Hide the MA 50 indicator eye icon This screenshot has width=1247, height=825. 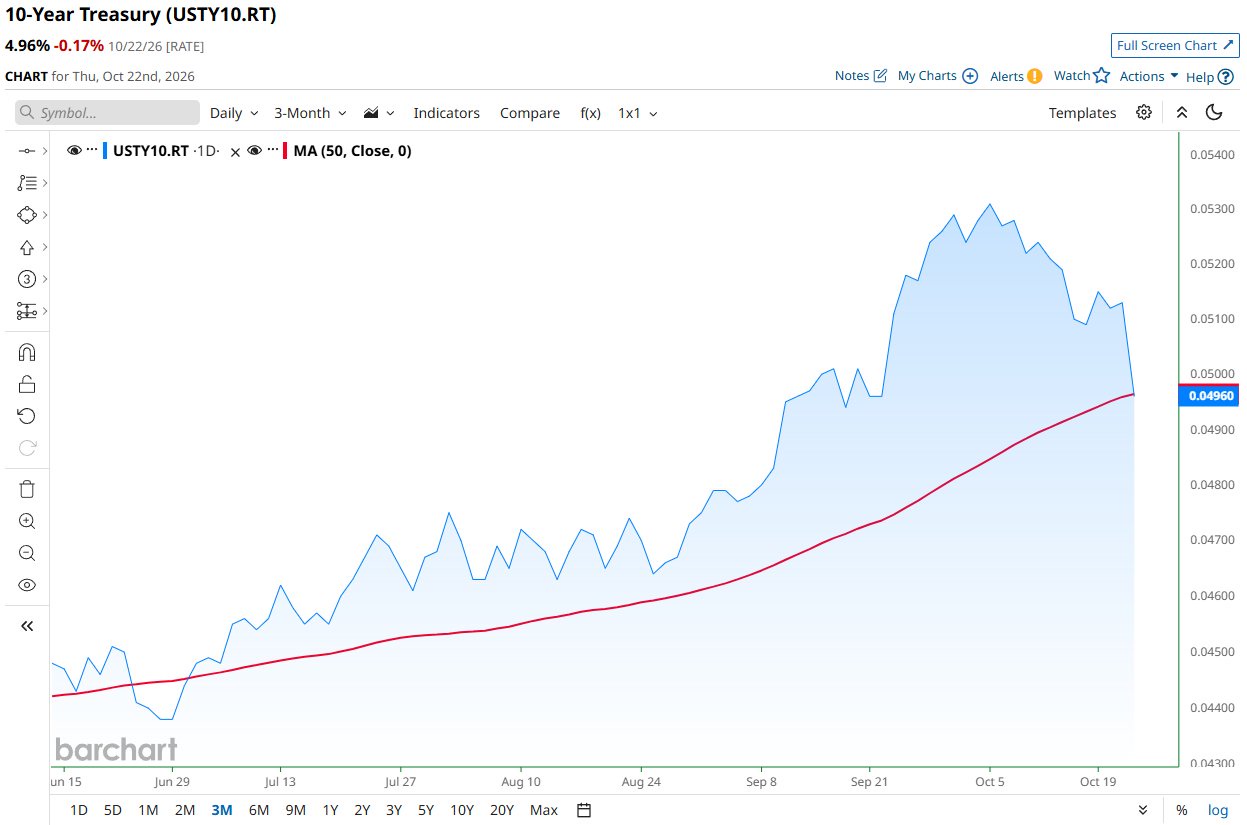point(255,151)
